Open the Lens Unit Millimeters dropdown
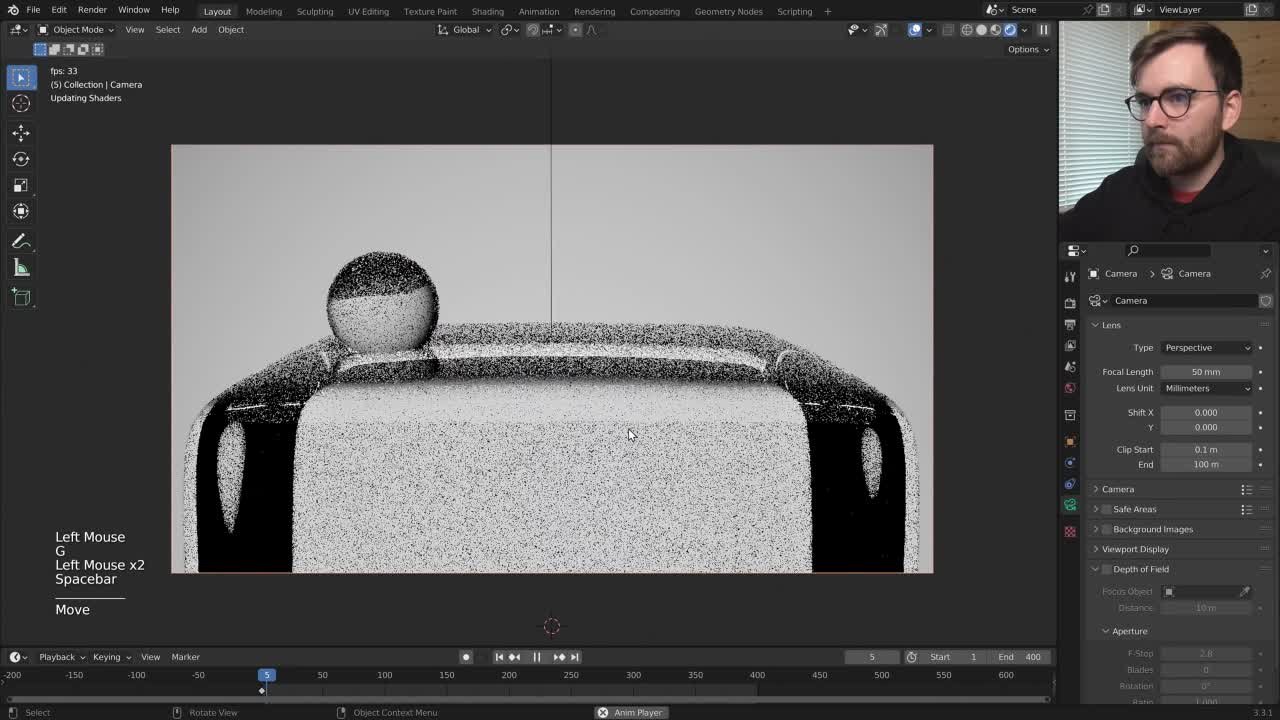The width and height of the screenshot is (1280, 720). point(1206,388)
